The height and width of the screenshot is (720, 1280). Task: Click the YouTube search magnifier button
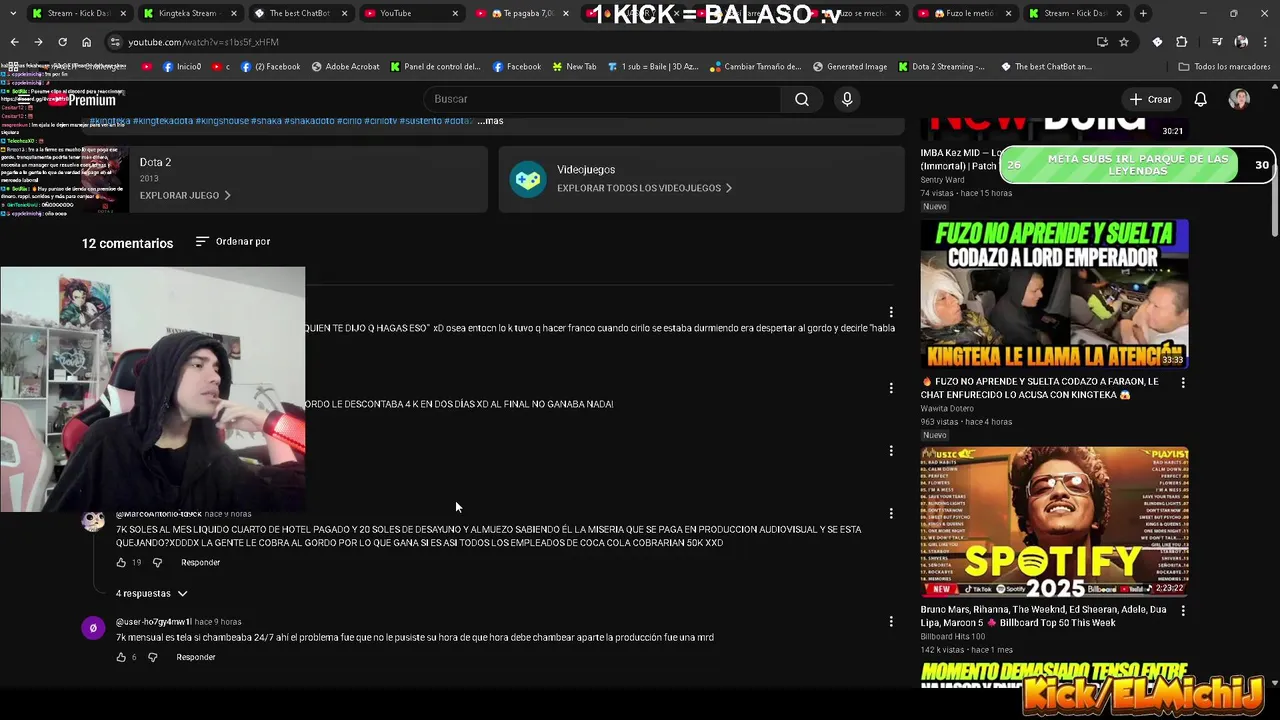(802, 99)
